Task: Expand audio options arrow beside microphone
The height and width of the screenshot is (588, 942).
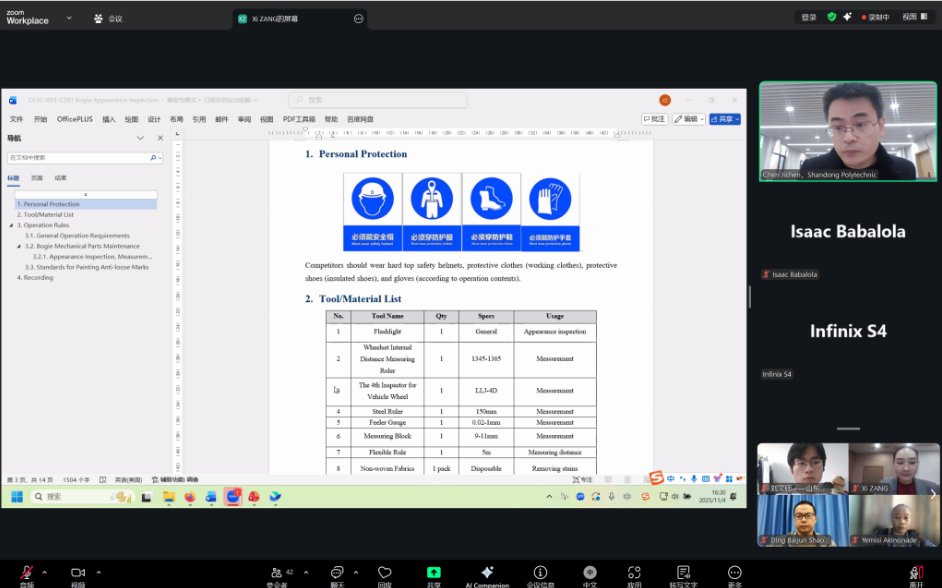Action: [x=46, y=572]
